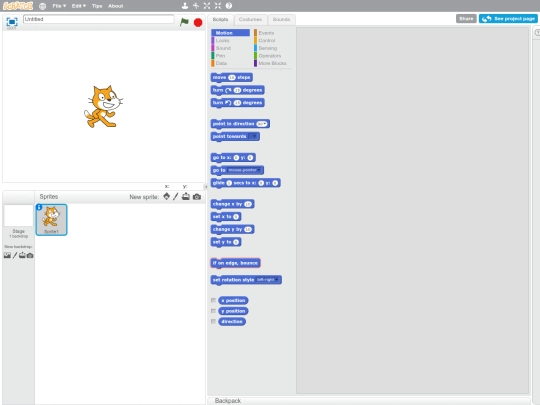Viewport: 540px width, 405px height.
Task: Upload backdrop from file
Action: 22,255
